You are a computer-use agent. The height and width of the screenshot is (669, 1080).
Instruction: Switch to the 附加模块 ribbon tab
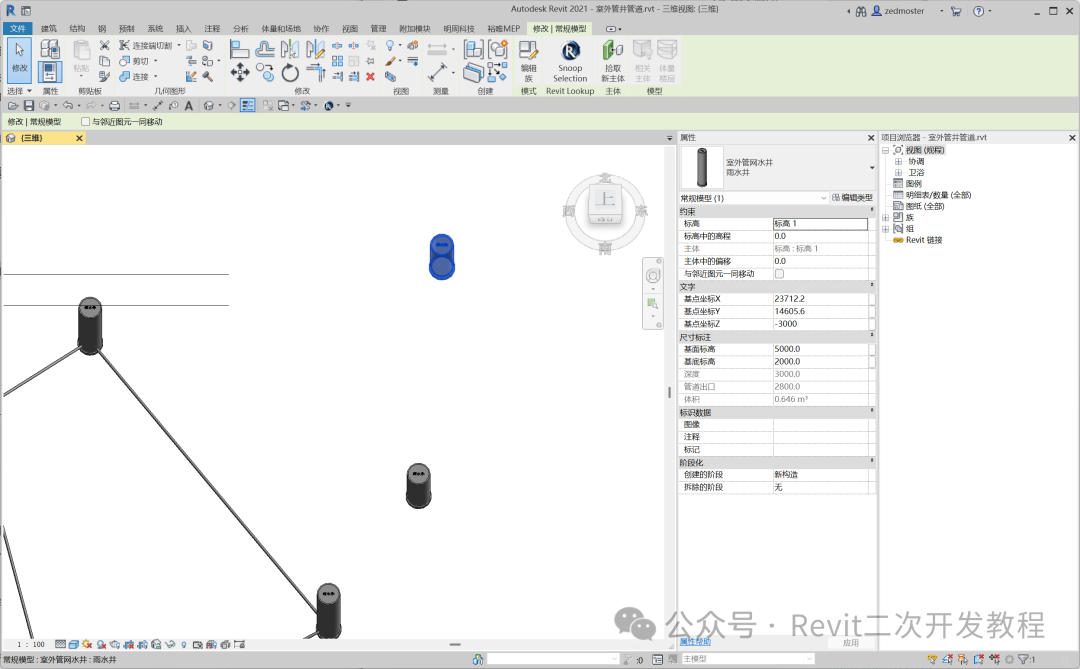click(x=415, y=28)
